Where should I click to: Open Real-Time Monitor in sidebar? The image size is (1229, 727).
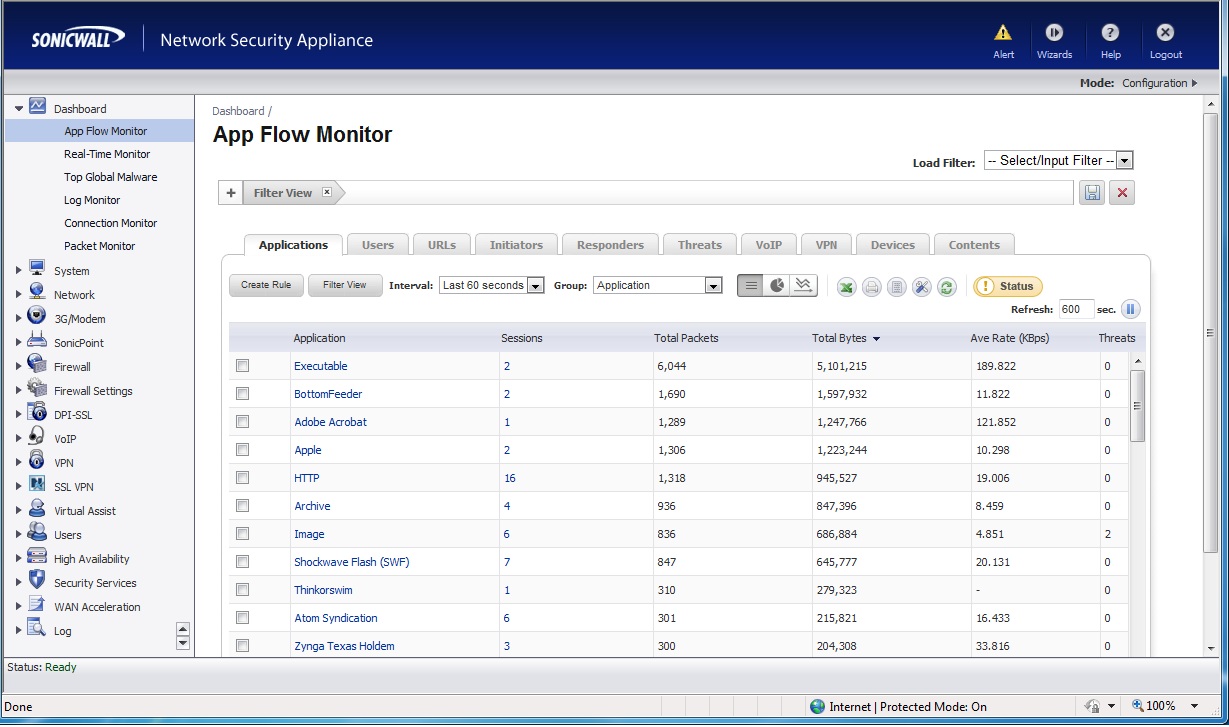107,154
